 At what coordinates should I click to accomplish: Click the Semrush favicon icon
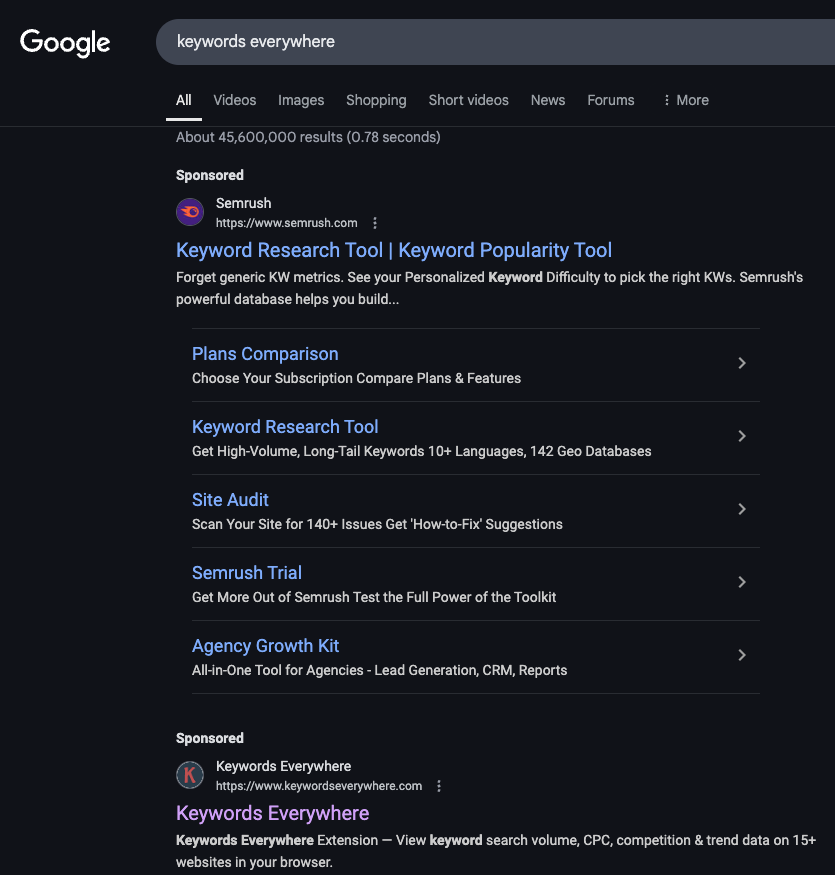pos(190,212)
